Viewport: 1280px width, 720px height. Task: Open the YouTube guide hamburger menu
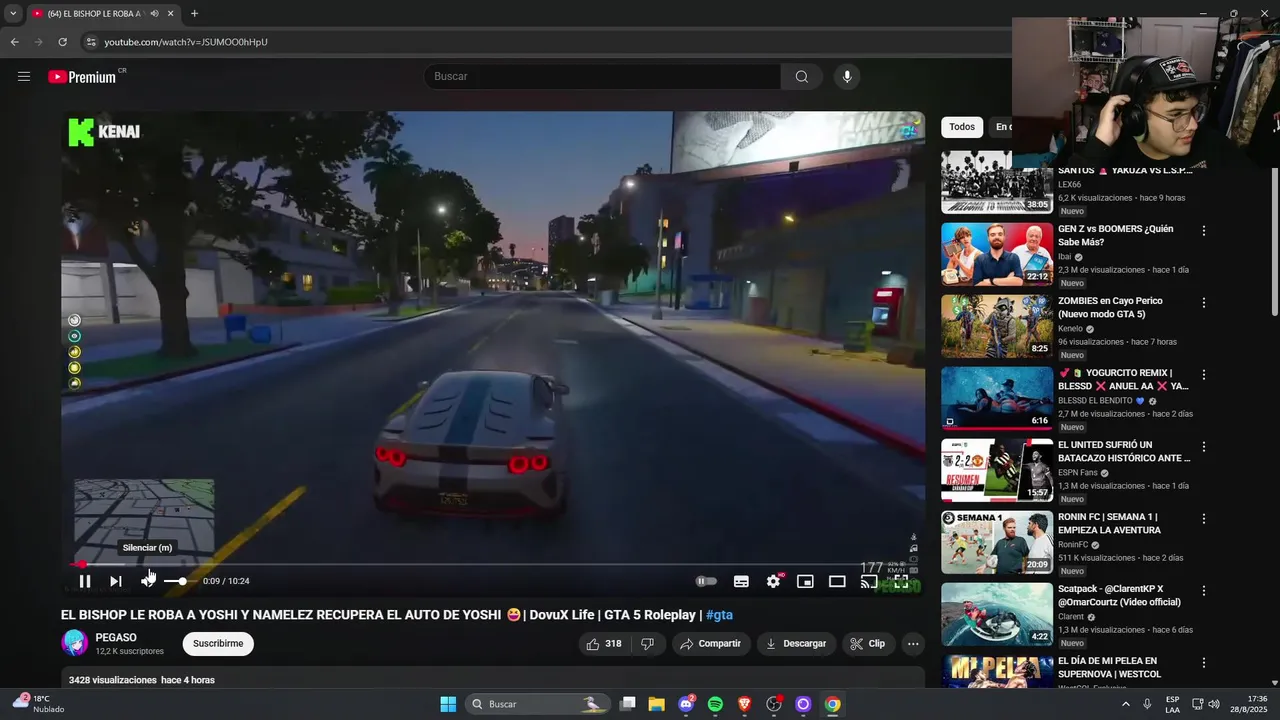[x=24, y=77]
